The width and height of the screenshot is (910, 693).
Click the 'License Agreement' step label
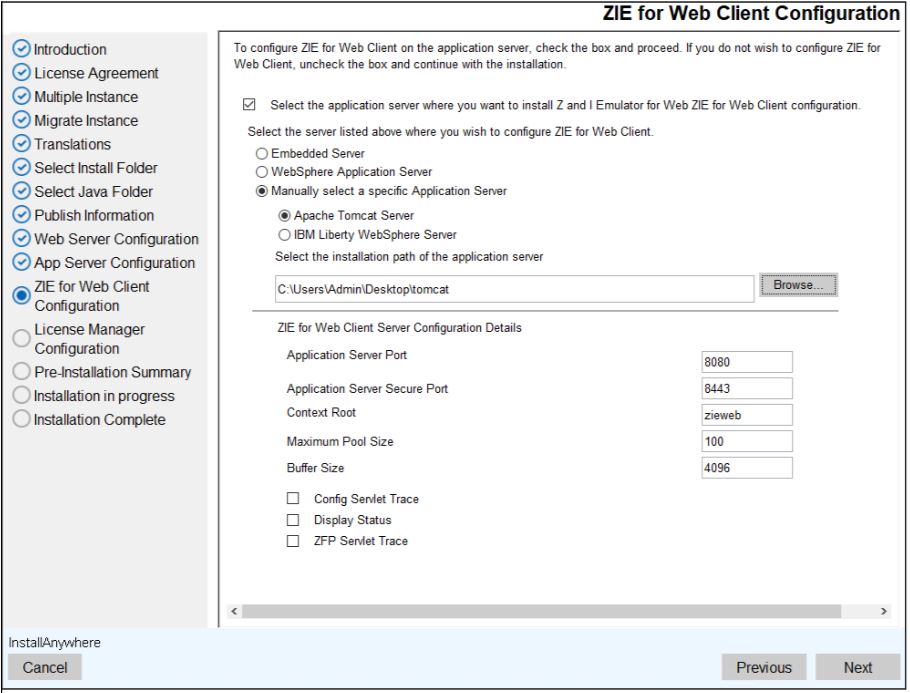click(96, 73)
